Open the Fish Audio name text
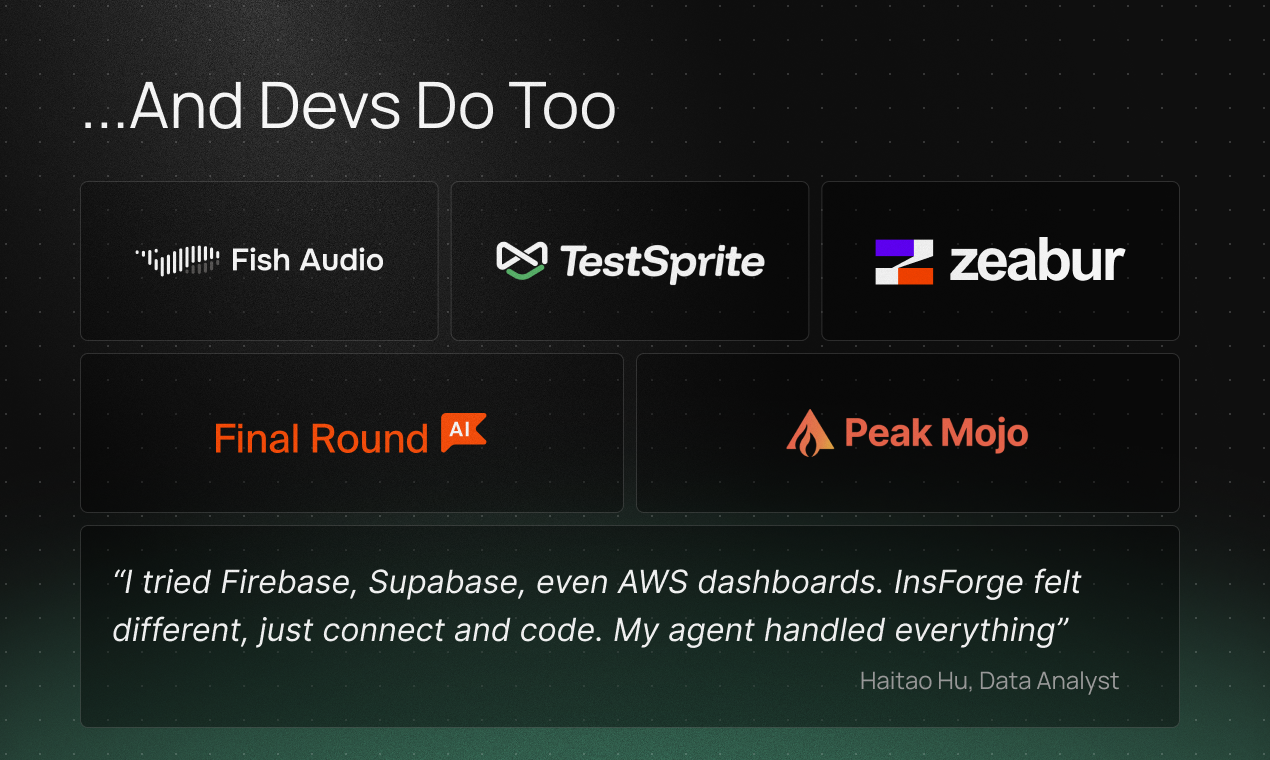This screenshot has width=1270, height=760. (x=307, y=261)
